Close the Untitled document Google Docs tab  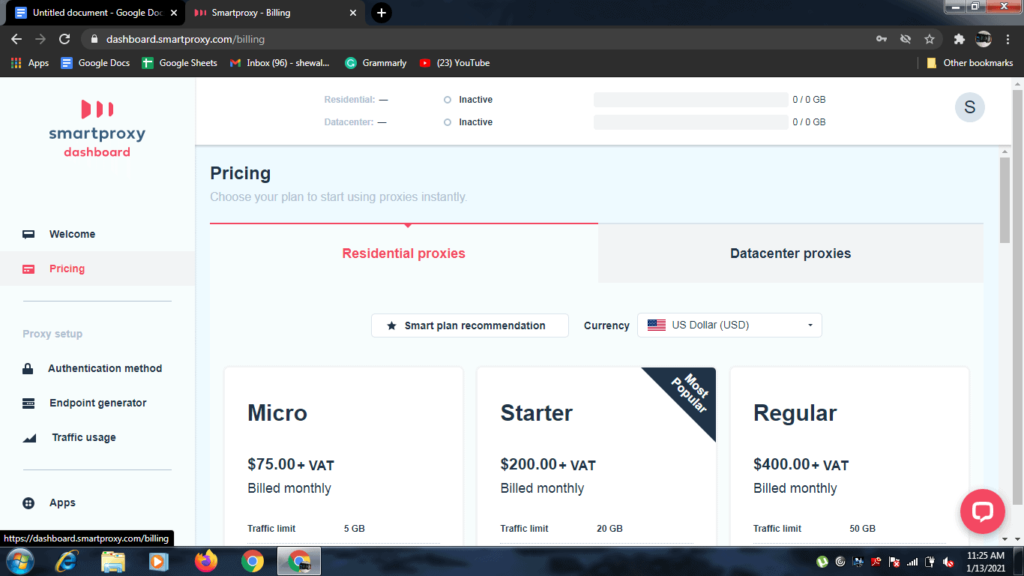174,12
